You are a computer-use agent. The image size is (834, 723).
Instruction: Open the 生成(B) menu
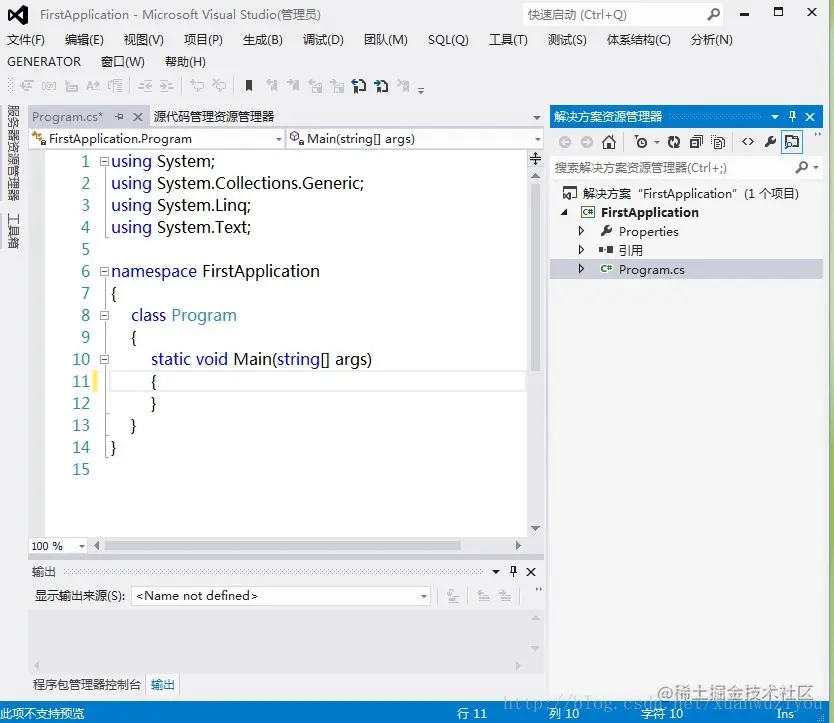pos(262,40)
